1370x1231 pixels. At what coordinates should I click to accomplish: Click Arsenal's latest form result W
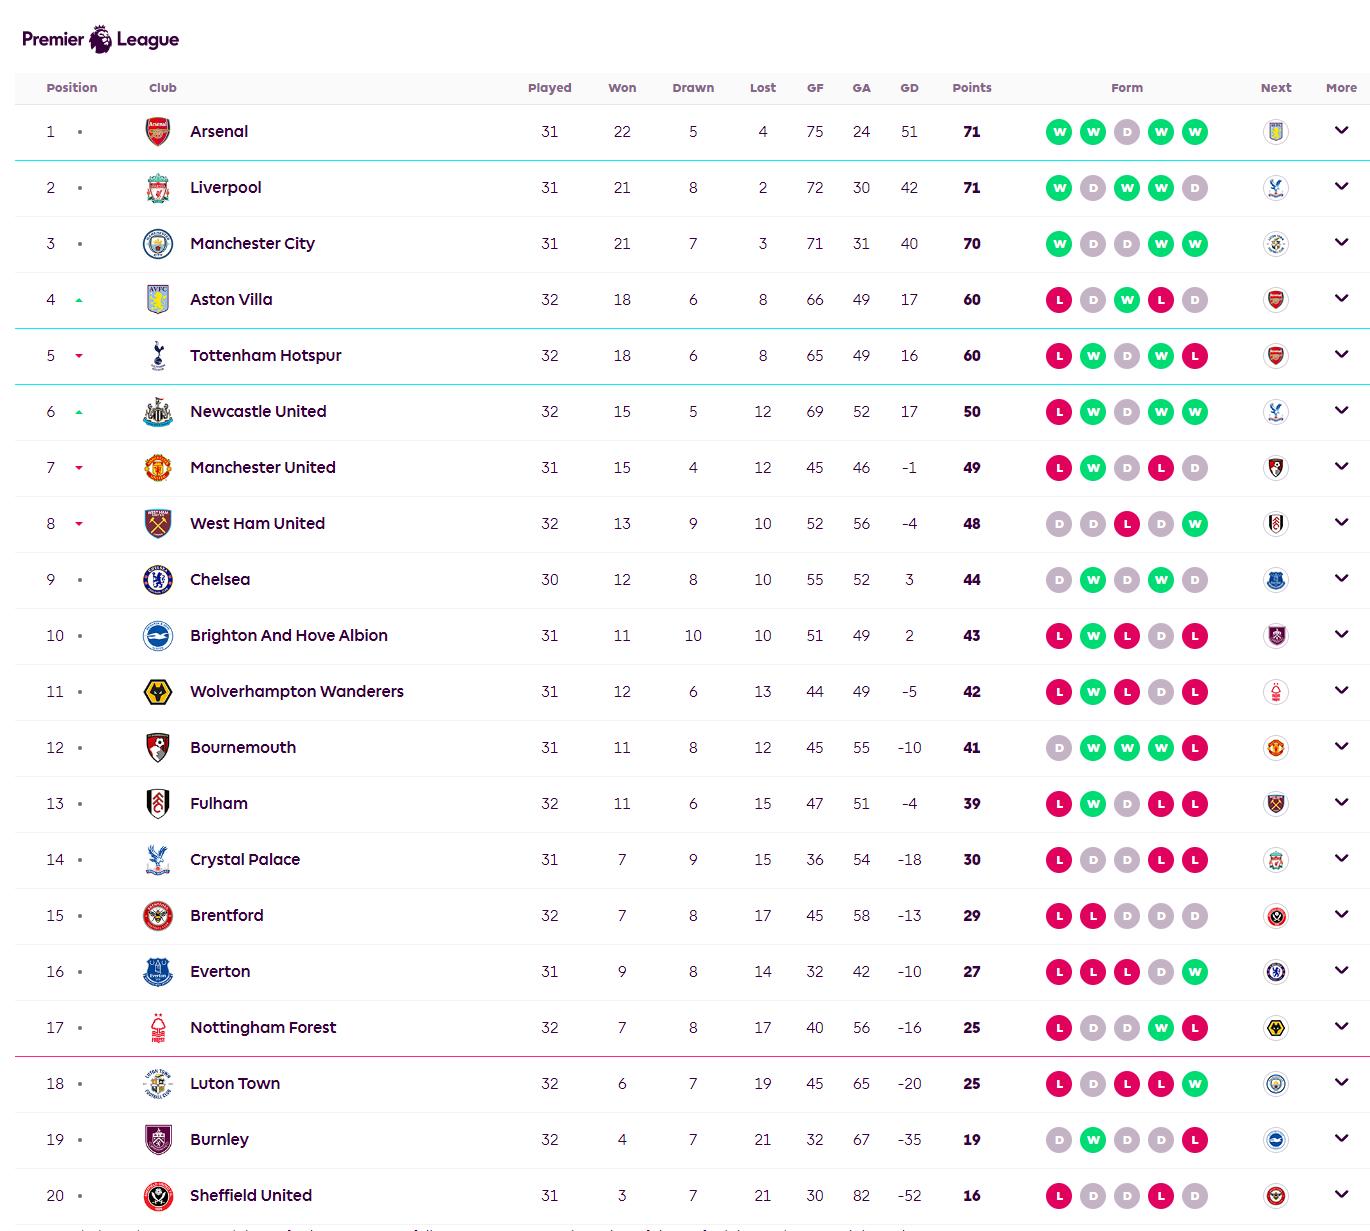coord(1195,132)
